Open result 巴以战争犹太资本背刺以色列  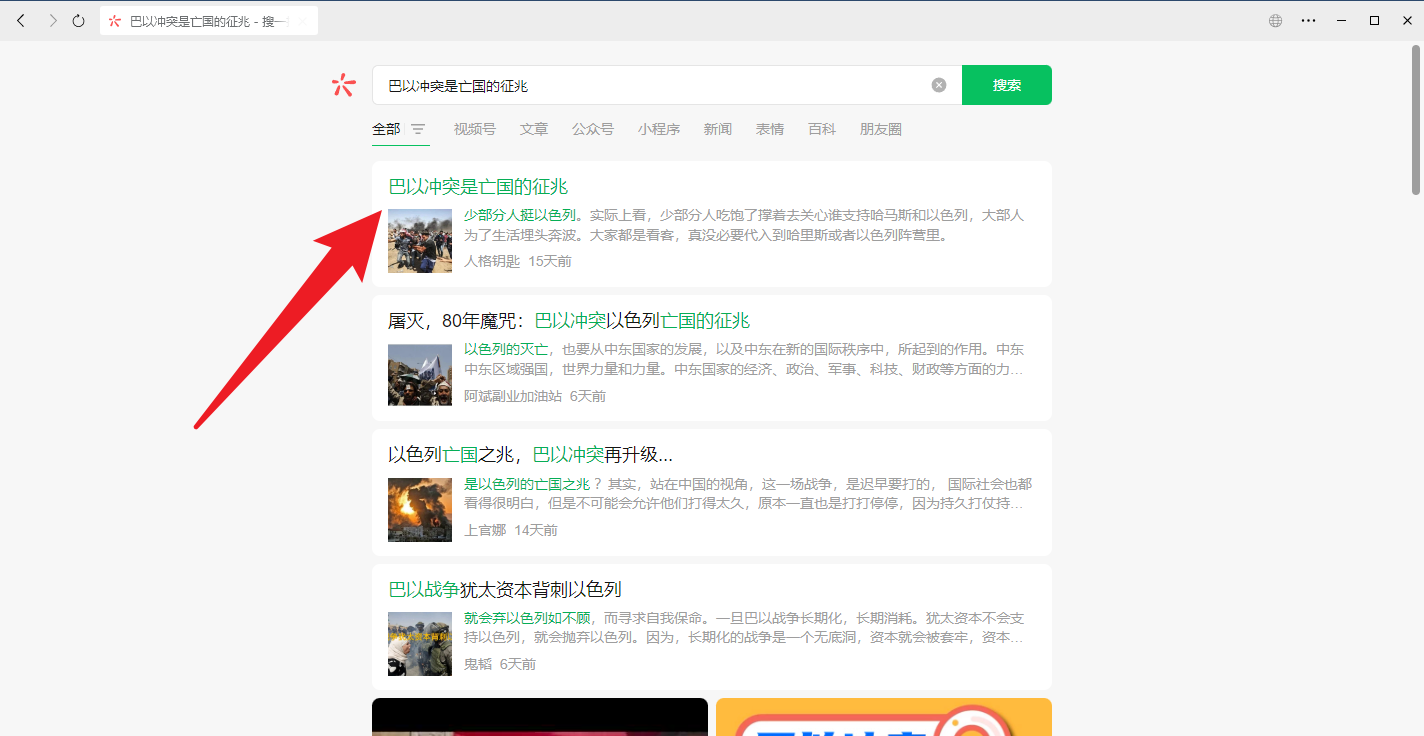tap(505, 589)
